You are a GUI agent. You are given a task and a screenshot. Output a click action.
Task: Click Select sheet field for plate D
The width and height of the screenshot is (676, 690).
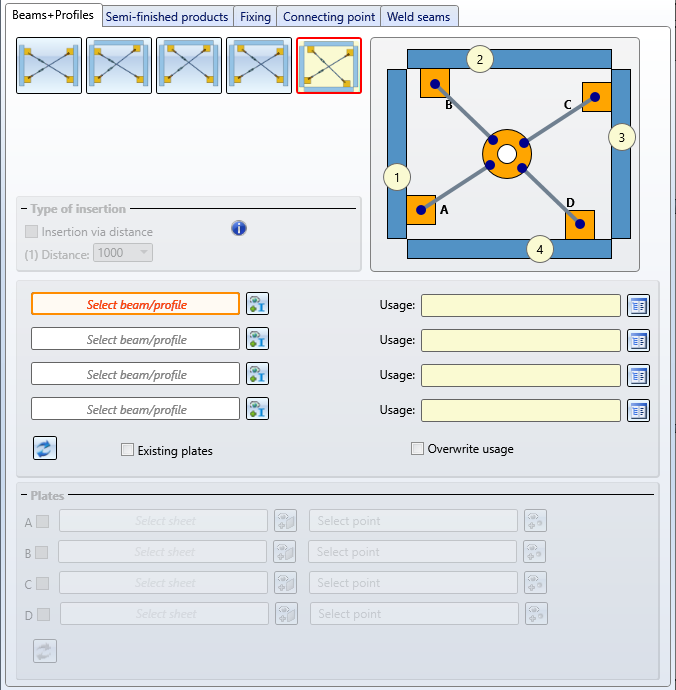click(x=164, y=613)
